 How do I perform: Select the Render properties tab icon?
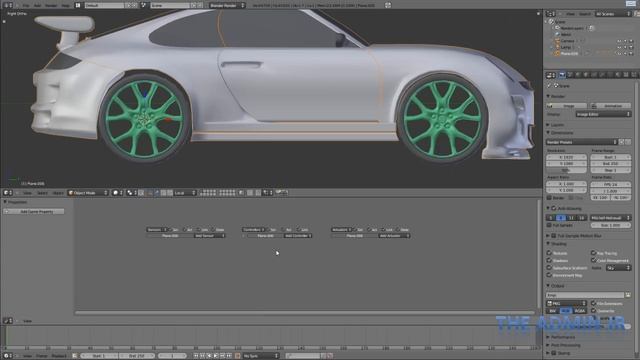(x=562, y=75)
